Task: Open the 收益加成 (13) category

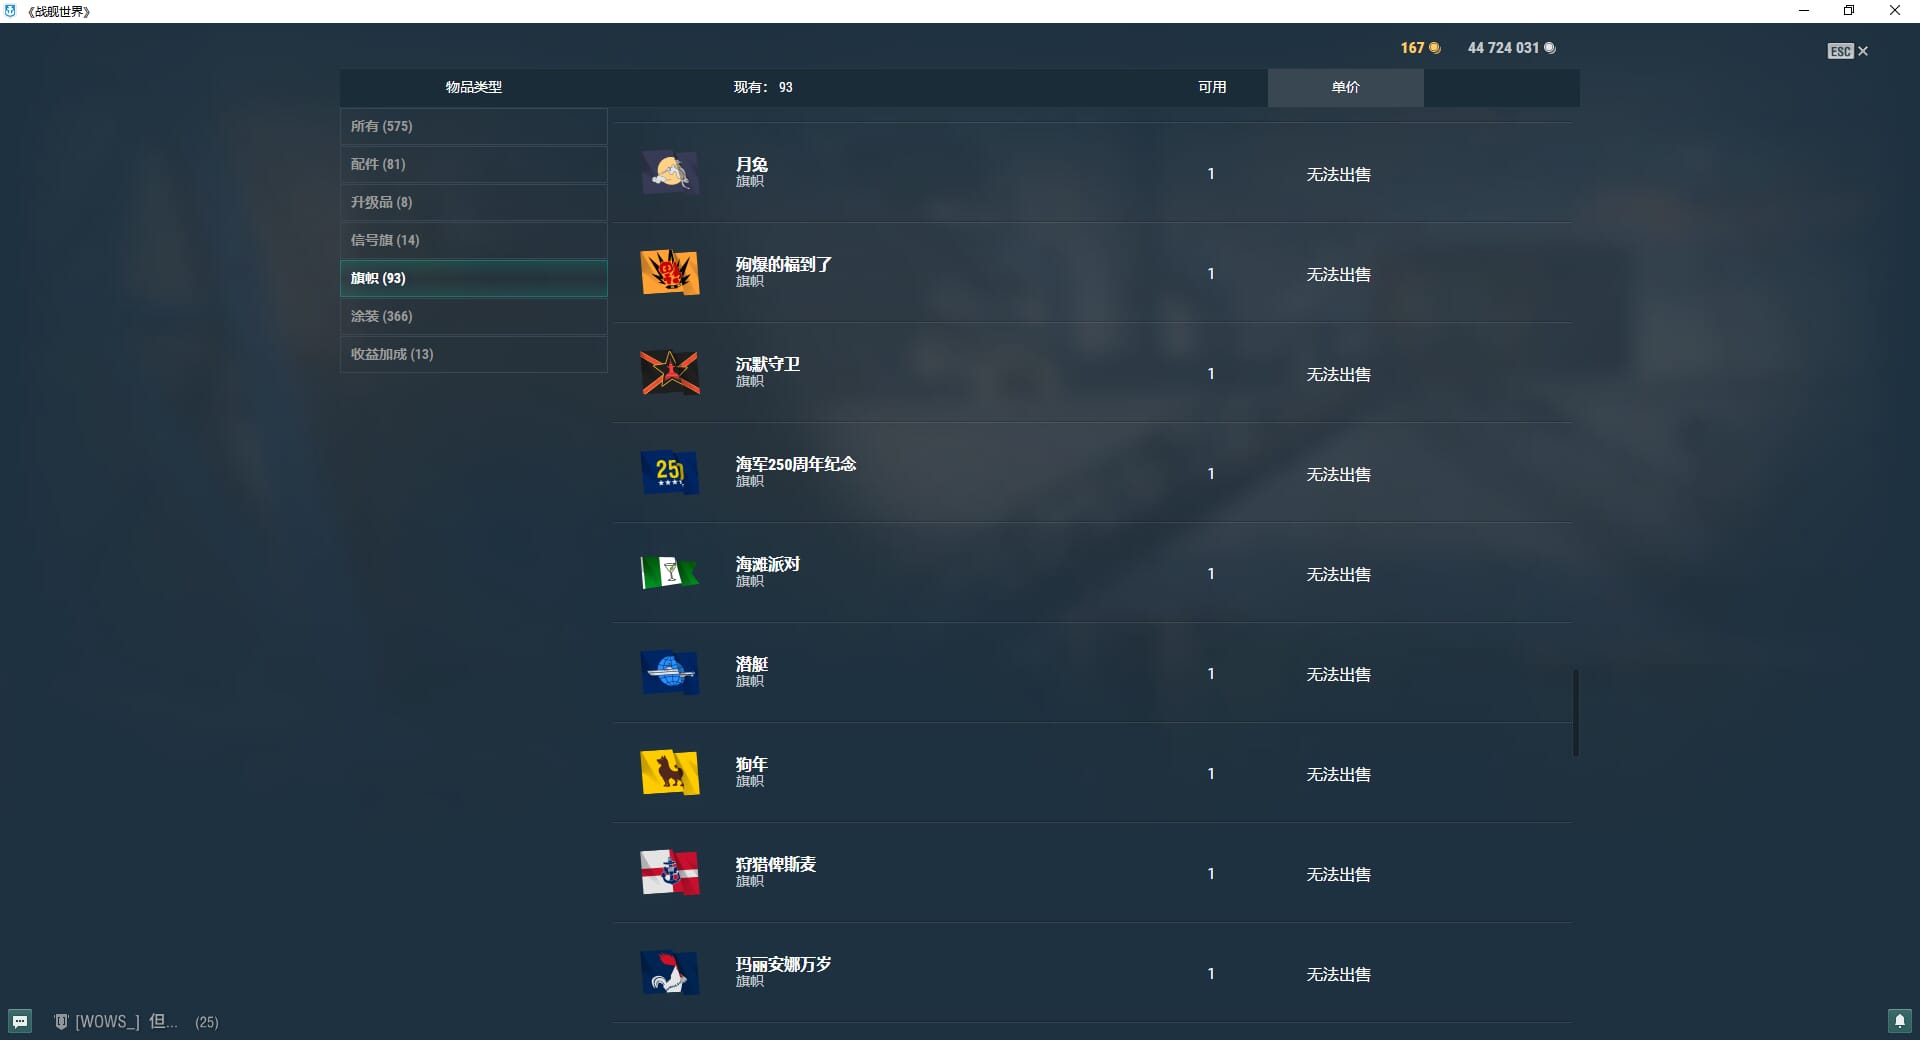Action: coord(474,354)
